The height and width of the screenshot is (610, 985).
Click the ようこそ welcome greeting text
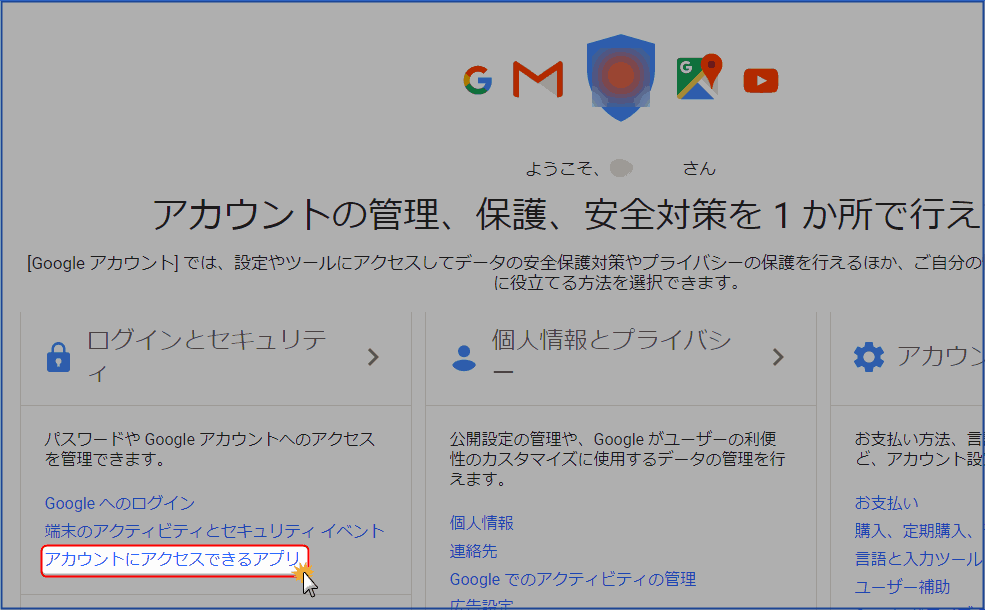(621, 168)
